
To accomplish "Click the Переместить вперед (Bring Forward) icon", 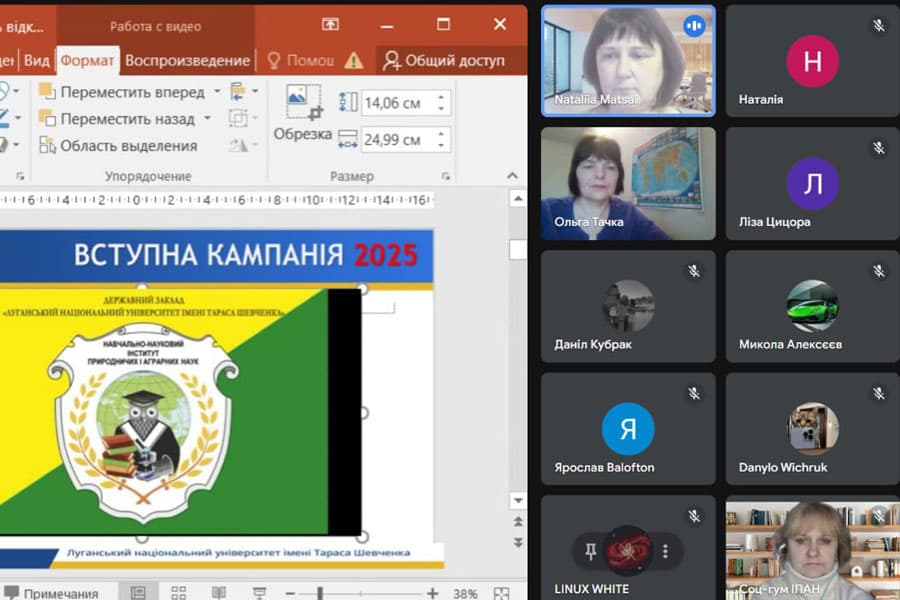I will coord(46,92).
